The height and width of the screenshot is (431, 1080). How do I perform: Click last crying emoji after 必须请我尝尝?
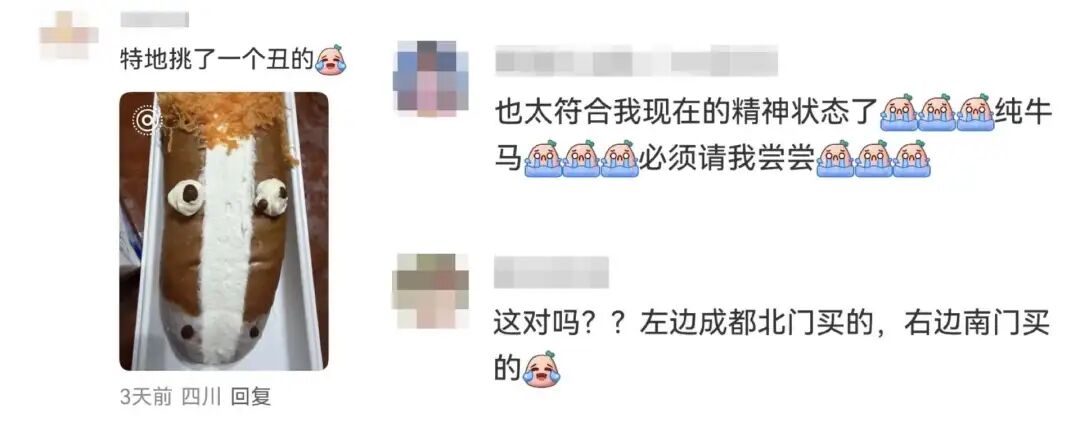point(912,158)
